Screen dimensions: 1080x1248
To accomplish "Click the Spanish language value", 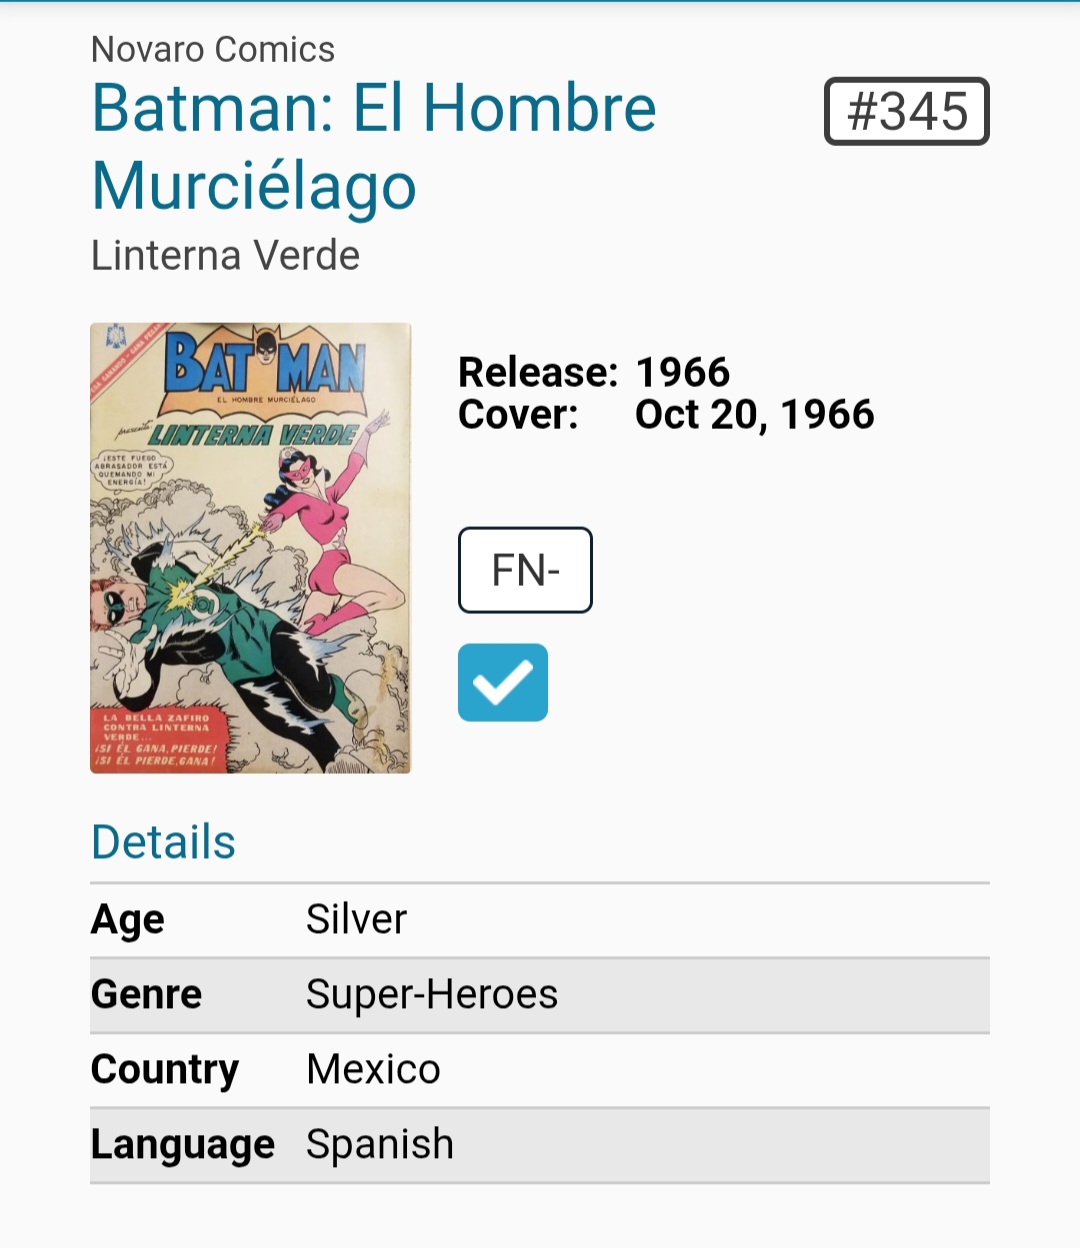I will click(380, 1145).
